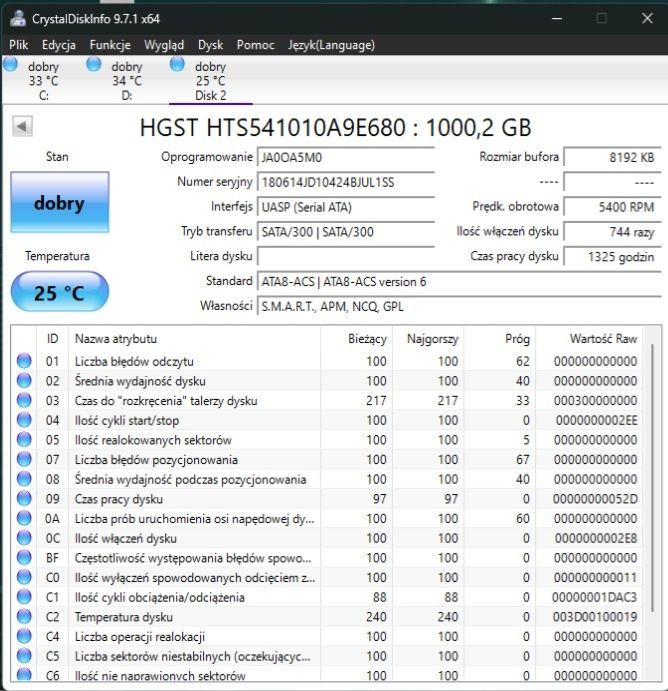Click the Własności field S.M.A.R.T., APM, NCQ, GPL
Viewport: 668px width, 691px height.
coord(459,306)
